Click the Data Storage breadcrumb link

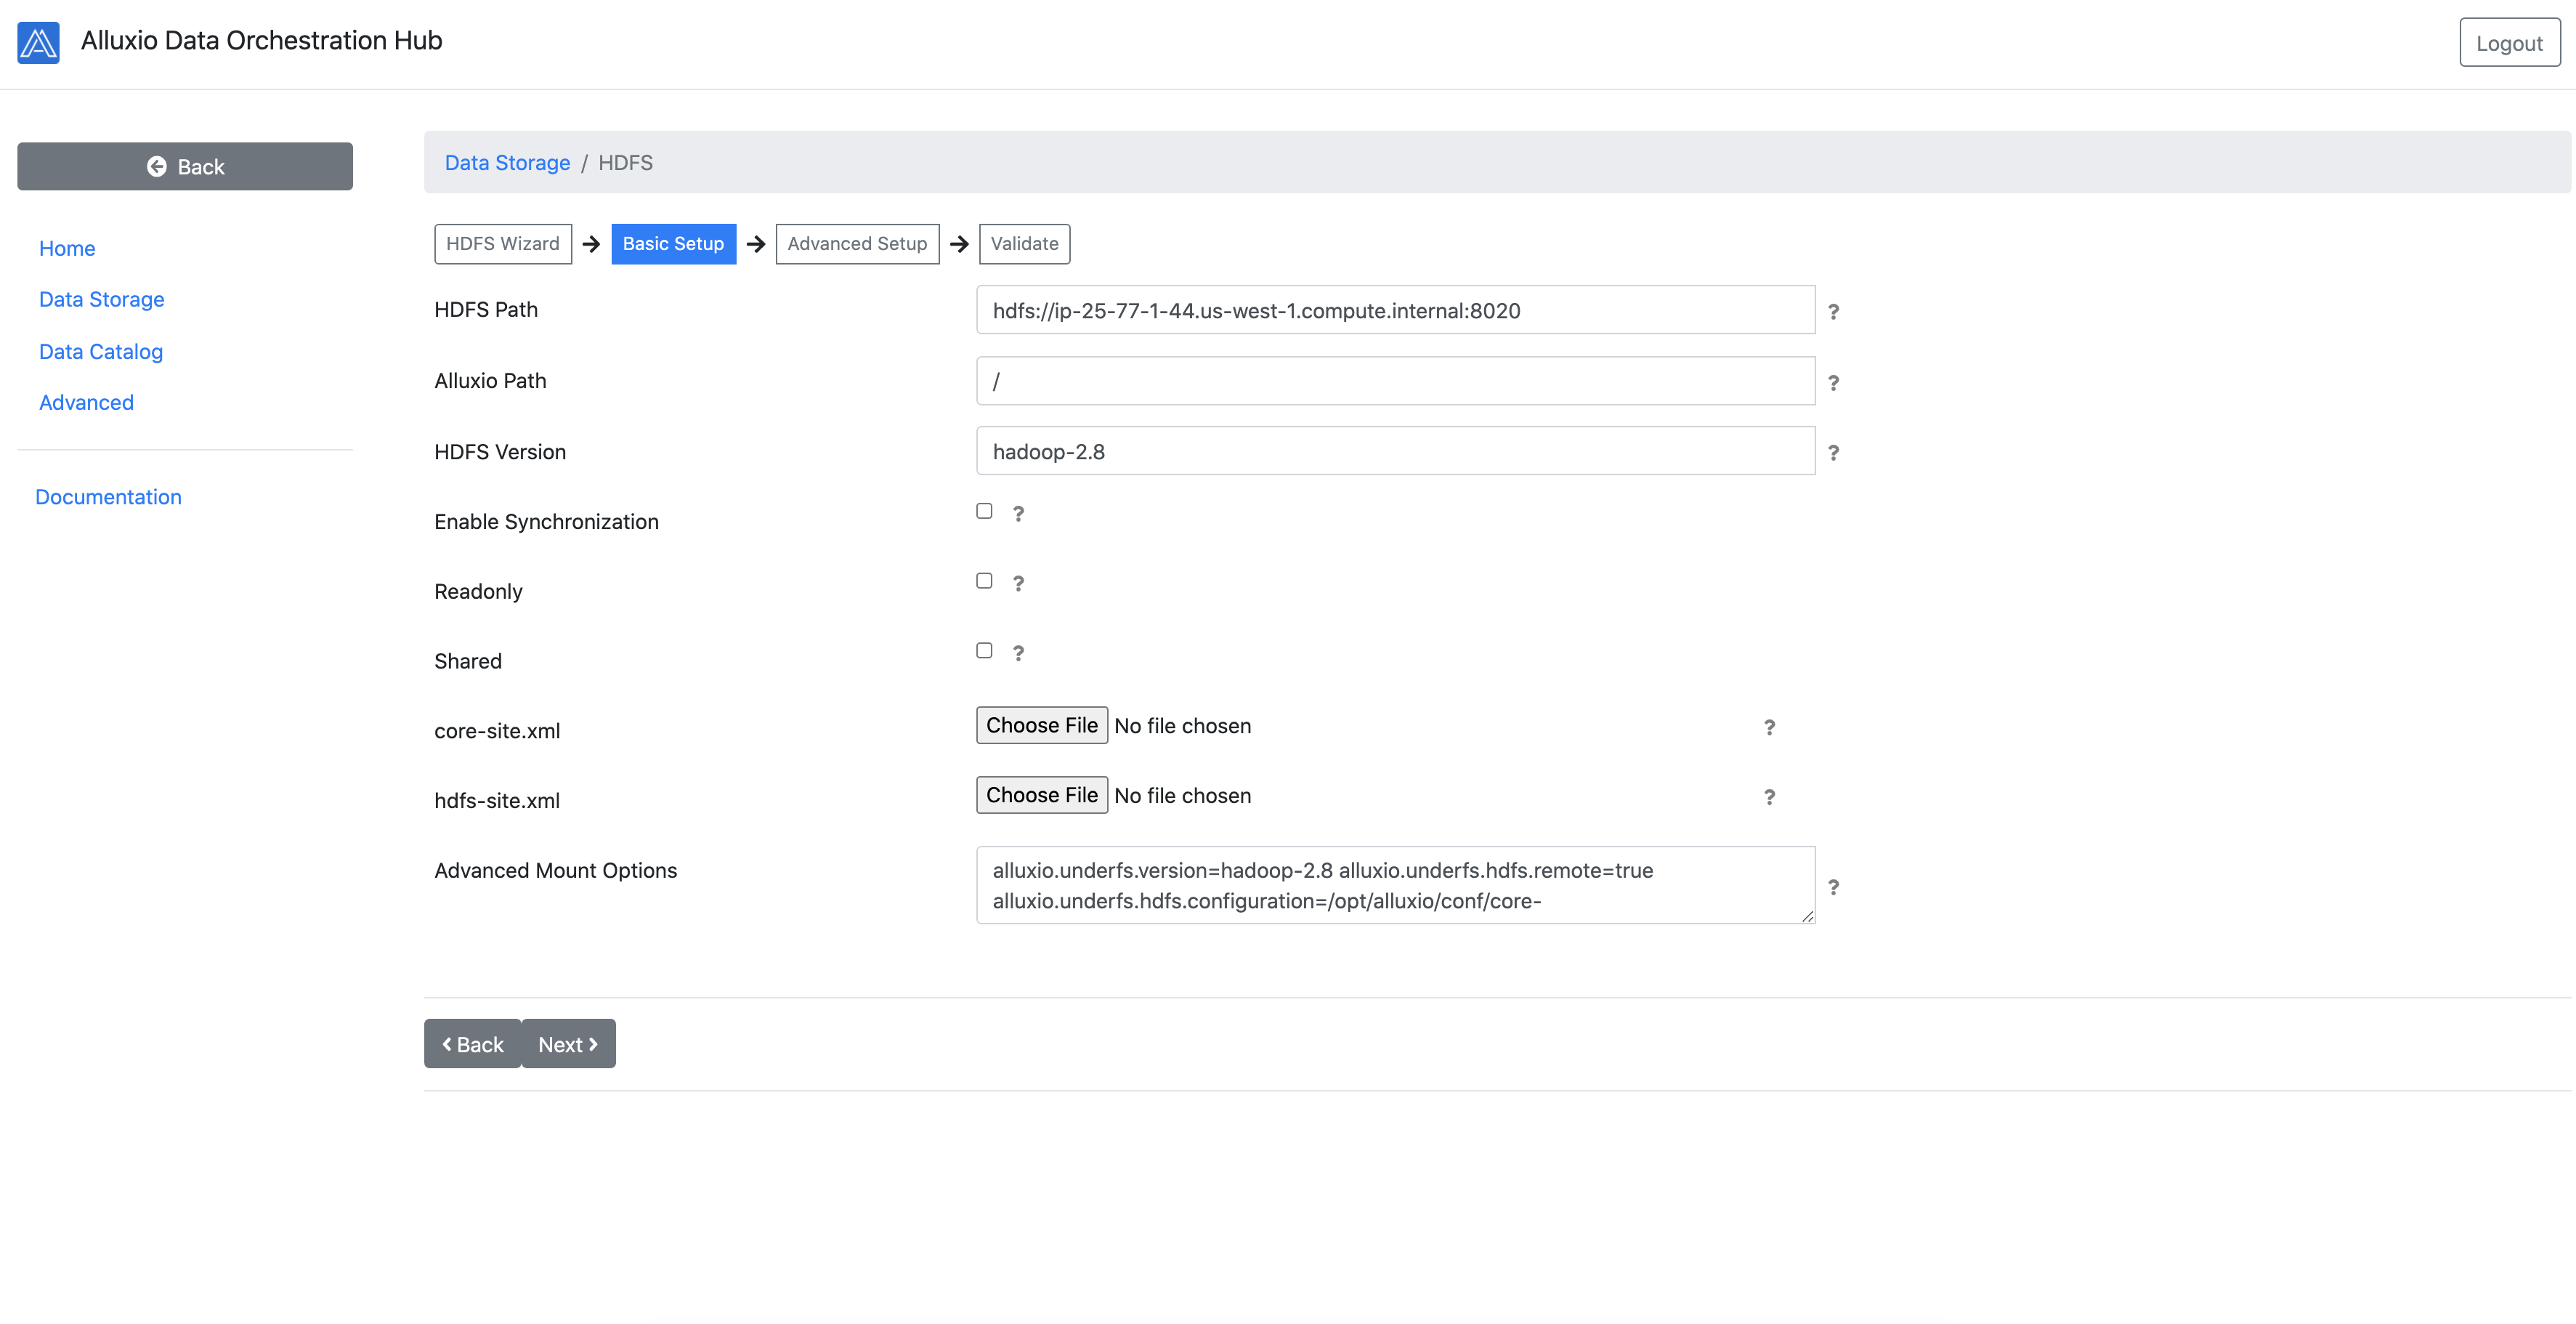coord(507,162)
